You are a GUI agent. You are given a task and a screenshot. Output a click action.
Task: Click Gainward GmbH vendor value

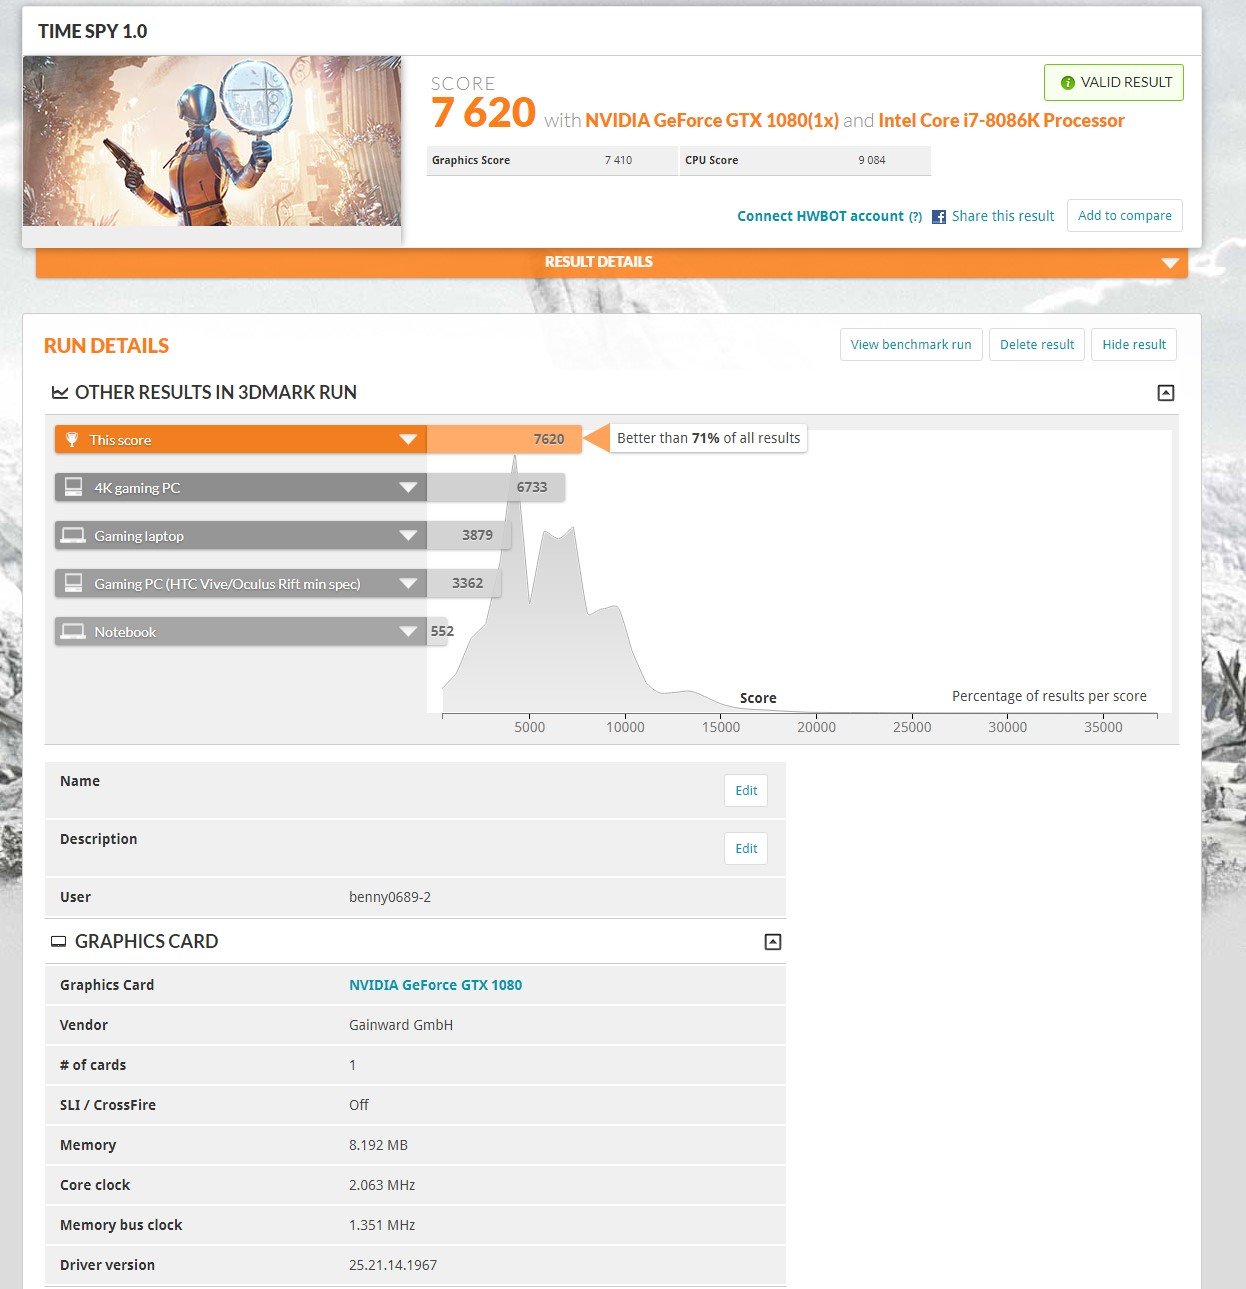pos(401,1026)
